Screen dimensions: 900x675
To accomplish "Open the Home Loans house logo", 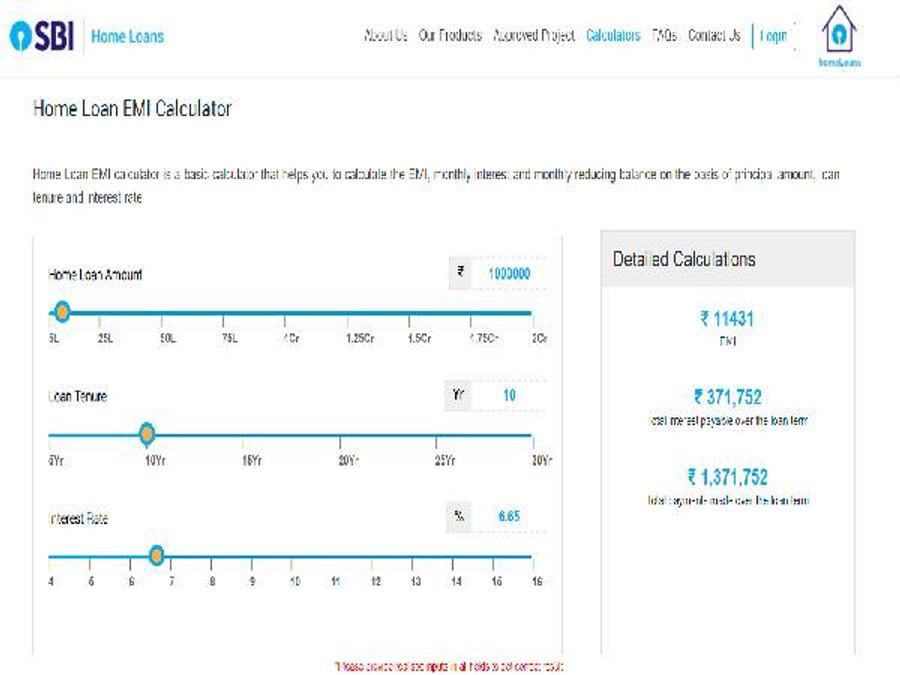I will tap(839, 36).
